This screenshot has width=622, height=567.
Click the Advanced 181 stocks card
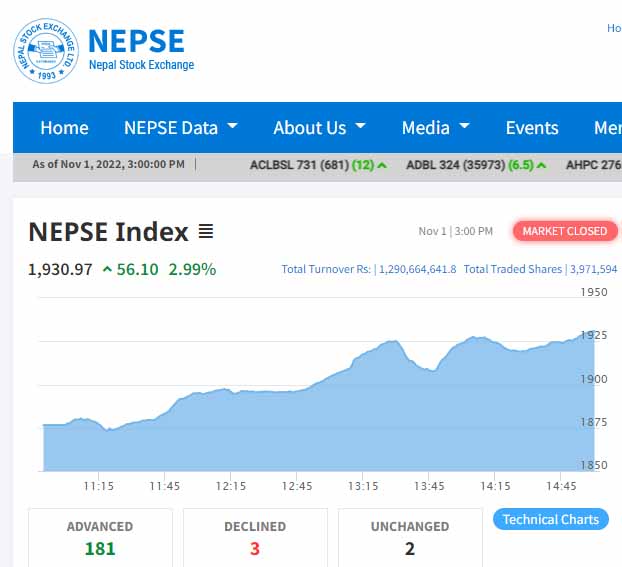pyautogui.click(x=100, y=537)
